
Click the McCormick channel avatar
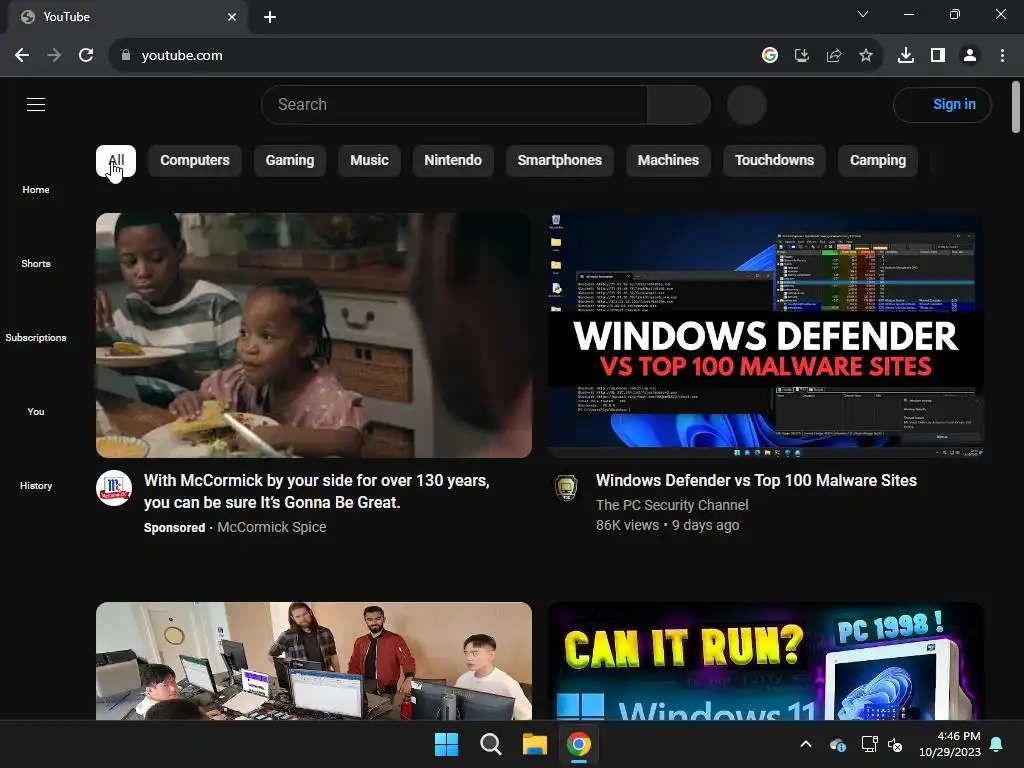click(x=114, y=488)
